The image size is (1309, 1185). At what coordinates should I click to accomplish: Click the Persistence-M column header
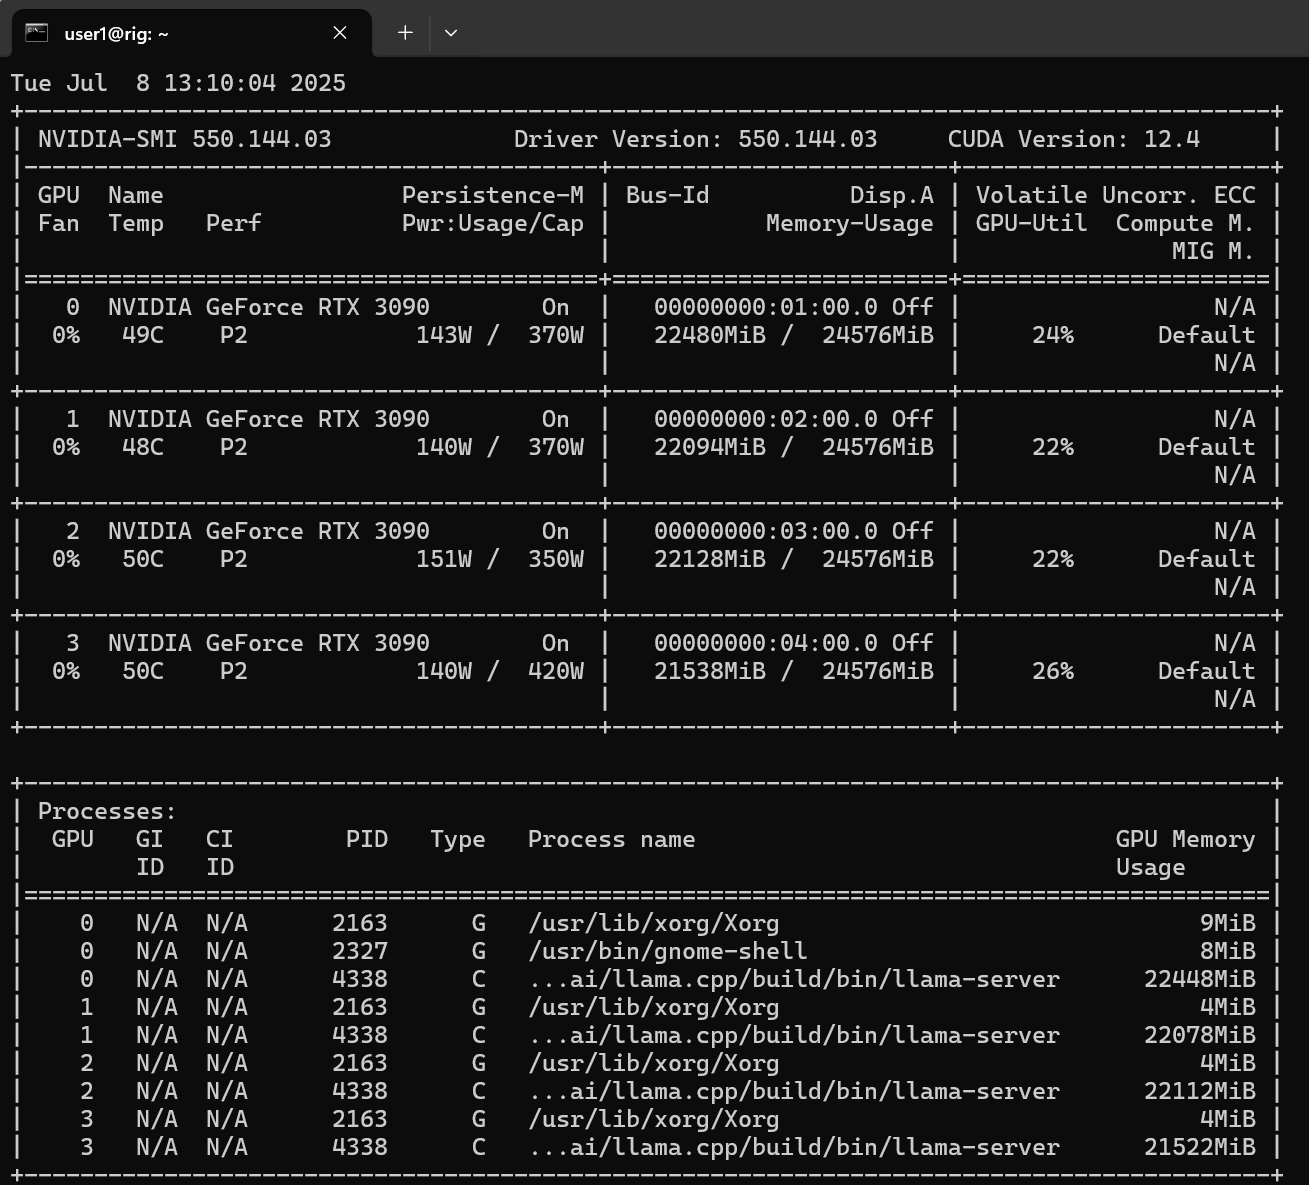pos(493,196)
